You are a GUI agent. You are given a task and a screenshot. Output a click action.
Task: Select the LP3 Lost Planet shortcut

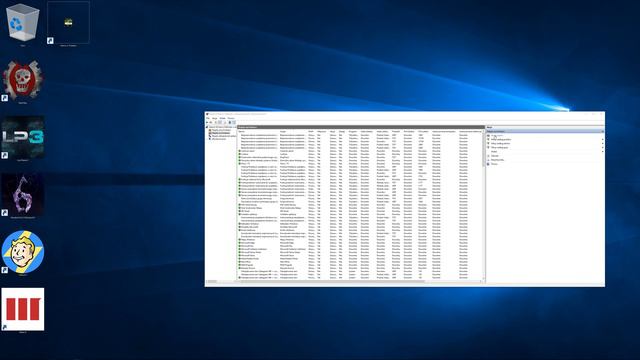(23, 138)
